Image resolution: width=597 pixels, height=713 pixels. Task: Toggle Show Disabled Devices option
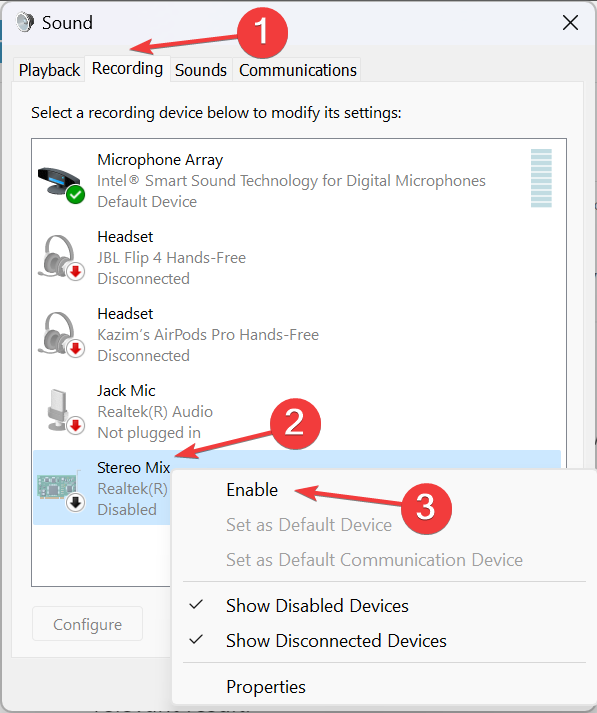(x=317, y=606)
